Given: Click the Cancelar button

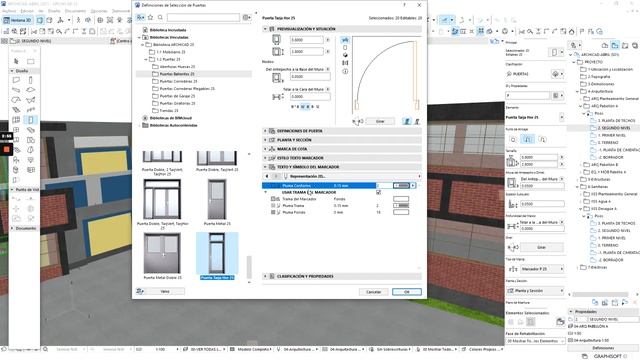Looking at the screenshot, I should click(x=373, y=292).
